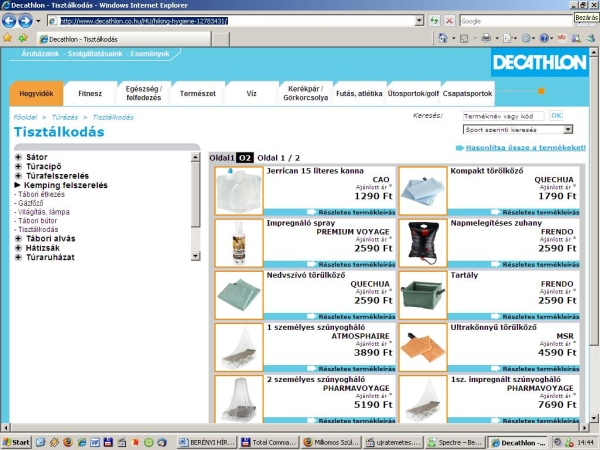Open the RSS feeds toolbar icon
The image size is (600, 450).
[x=464, y=38]
